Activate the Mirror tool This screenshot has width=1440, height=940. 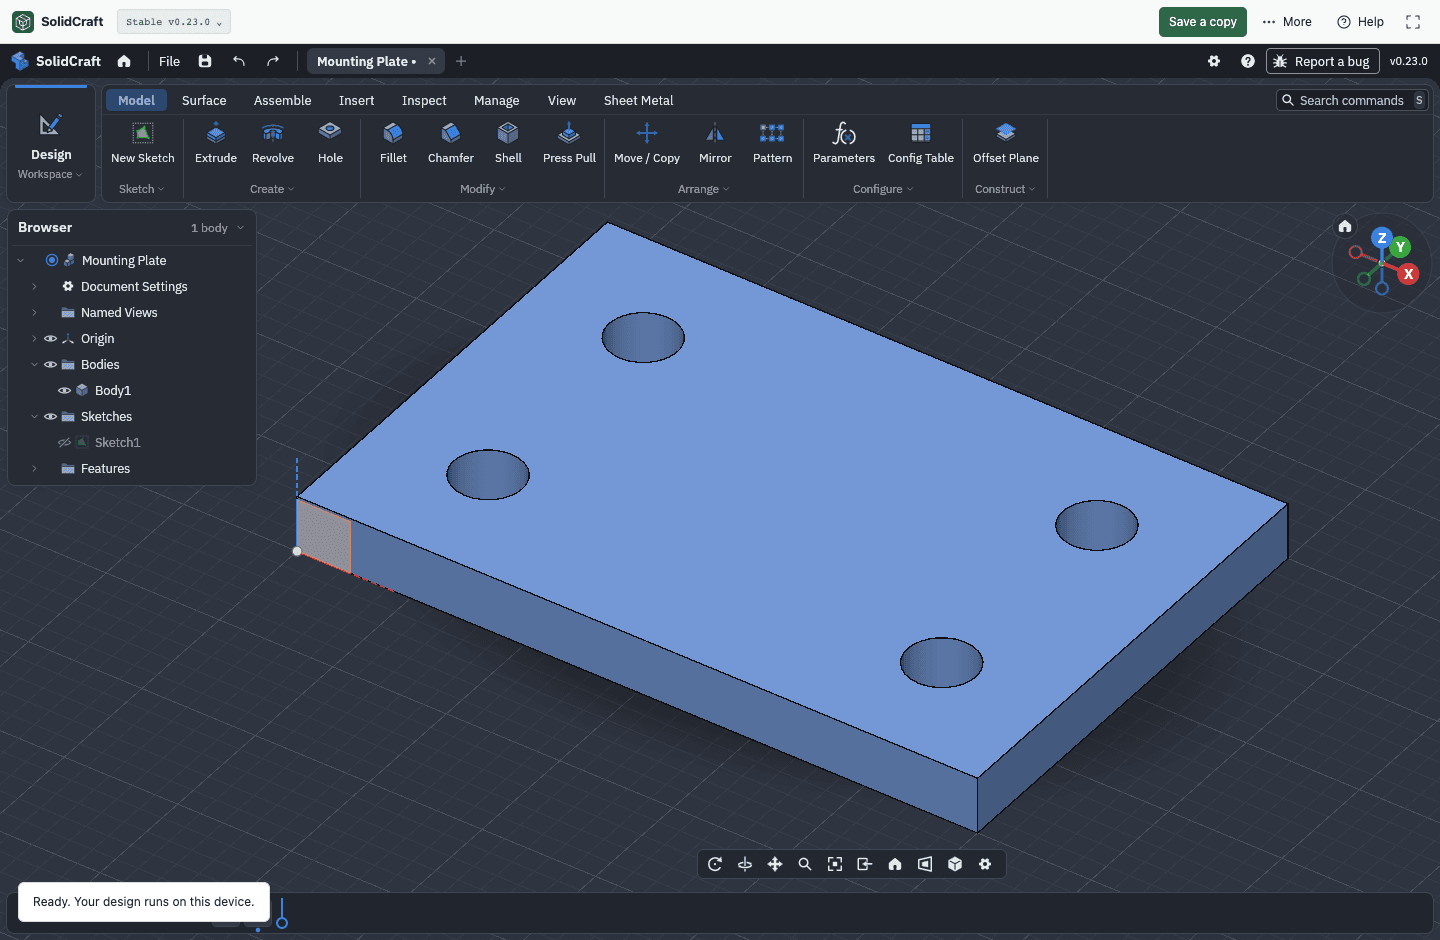click(715, 143)
